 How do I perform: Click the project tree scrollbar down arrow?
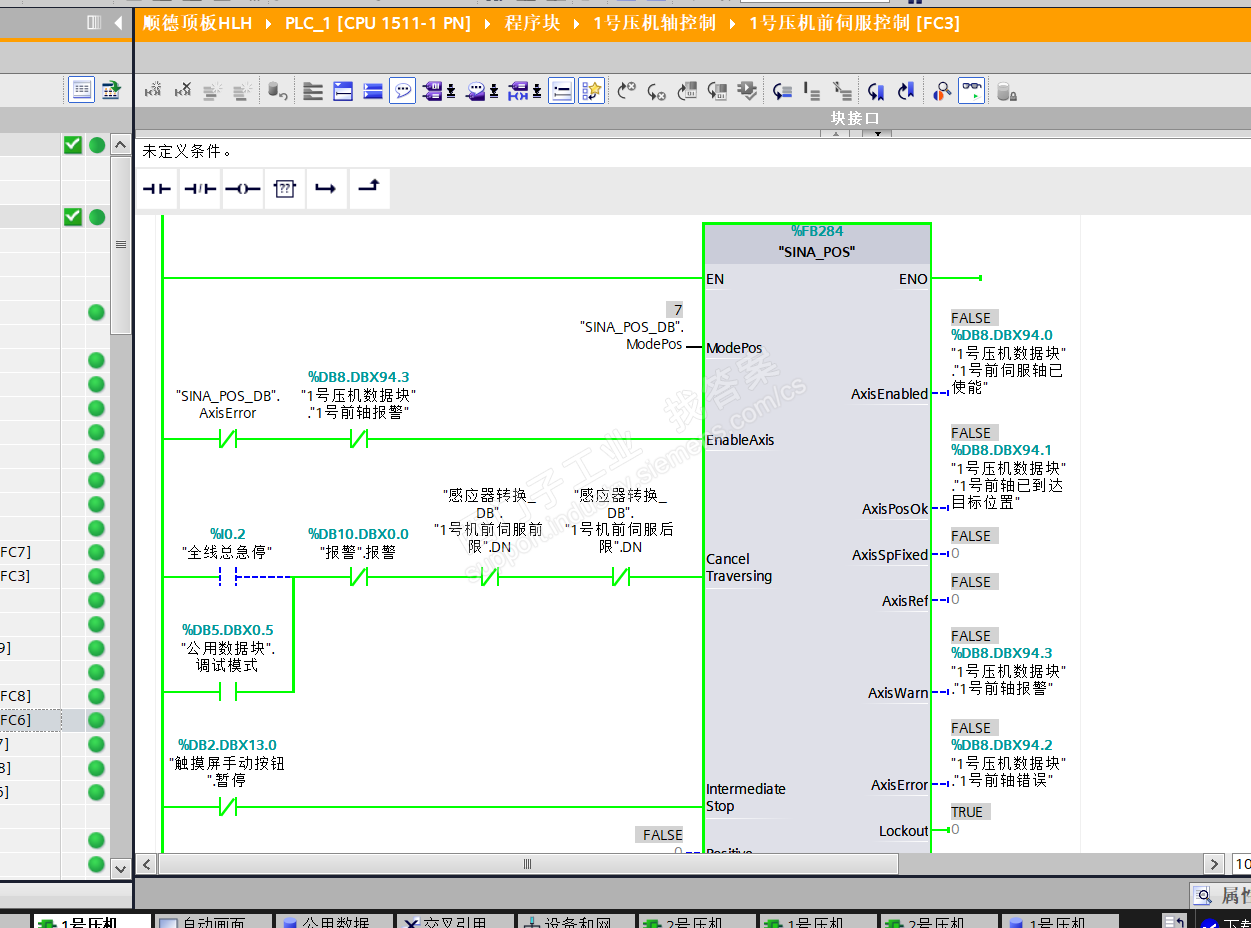click(120, 867)
